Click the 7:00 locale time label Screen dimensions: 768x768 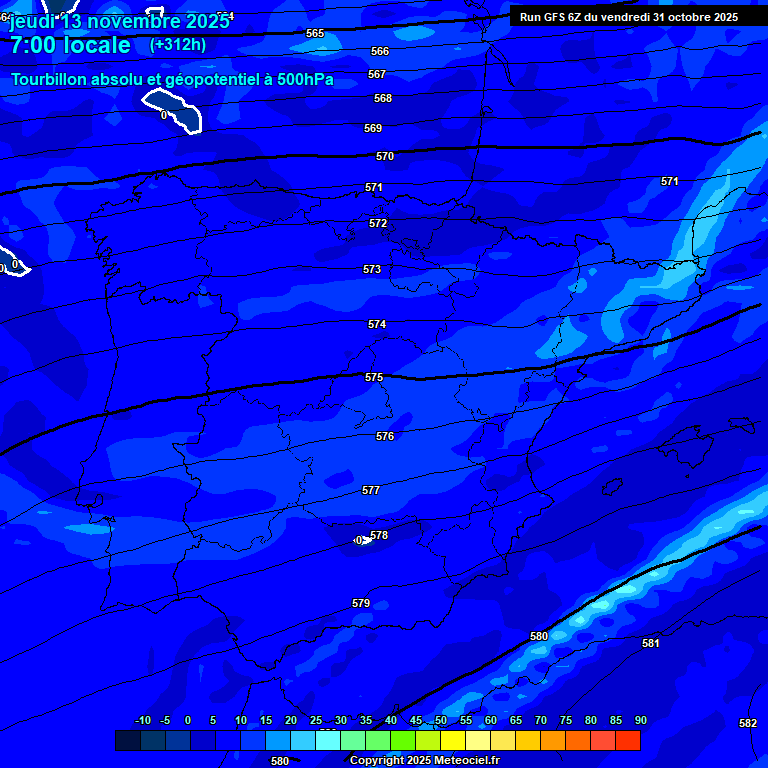click(70, 46)
